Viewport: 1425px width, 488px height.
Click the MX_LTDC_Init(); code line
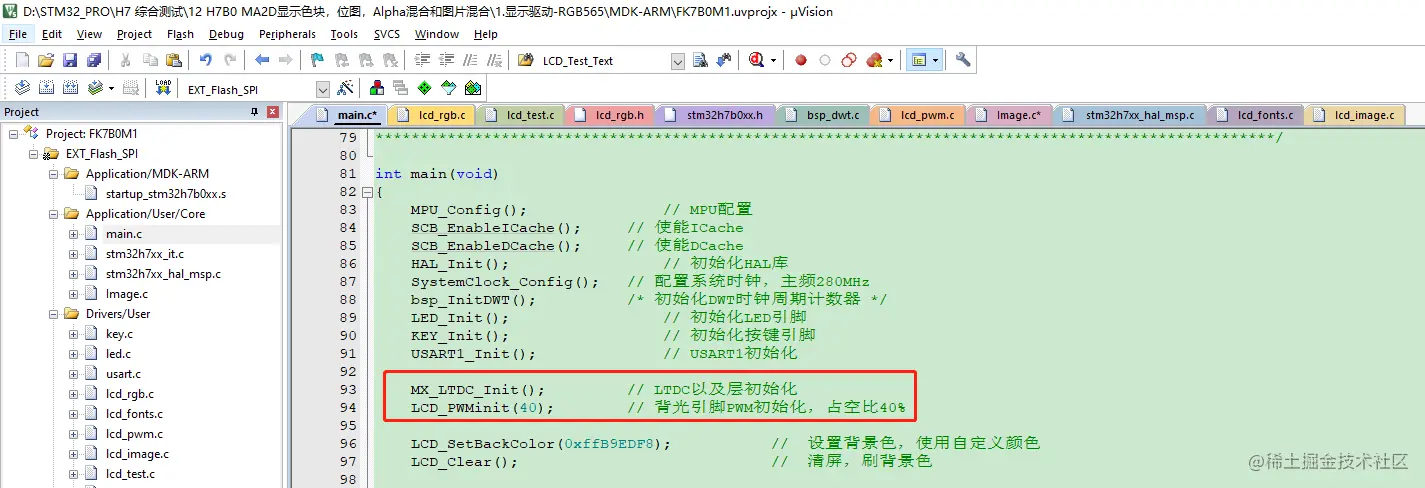478,389
